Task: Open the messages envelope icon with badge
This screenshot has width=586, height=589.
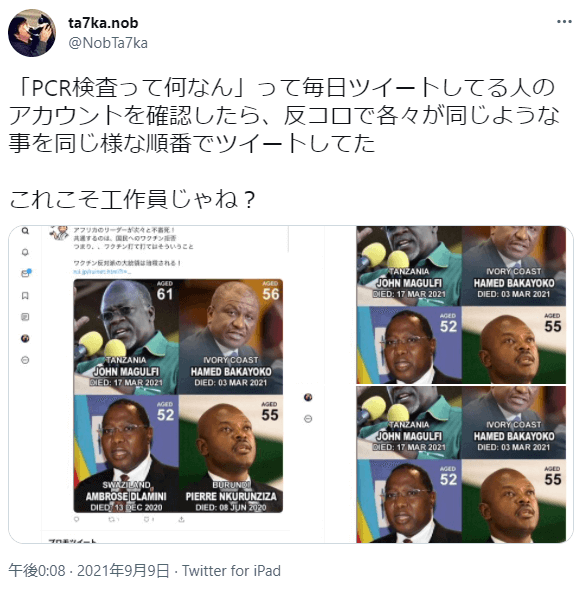Action: click(26, 273)
